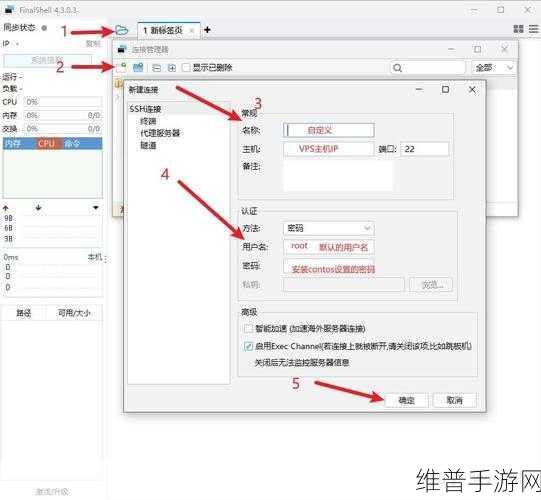Click the CPU usage progress bar

63,102
